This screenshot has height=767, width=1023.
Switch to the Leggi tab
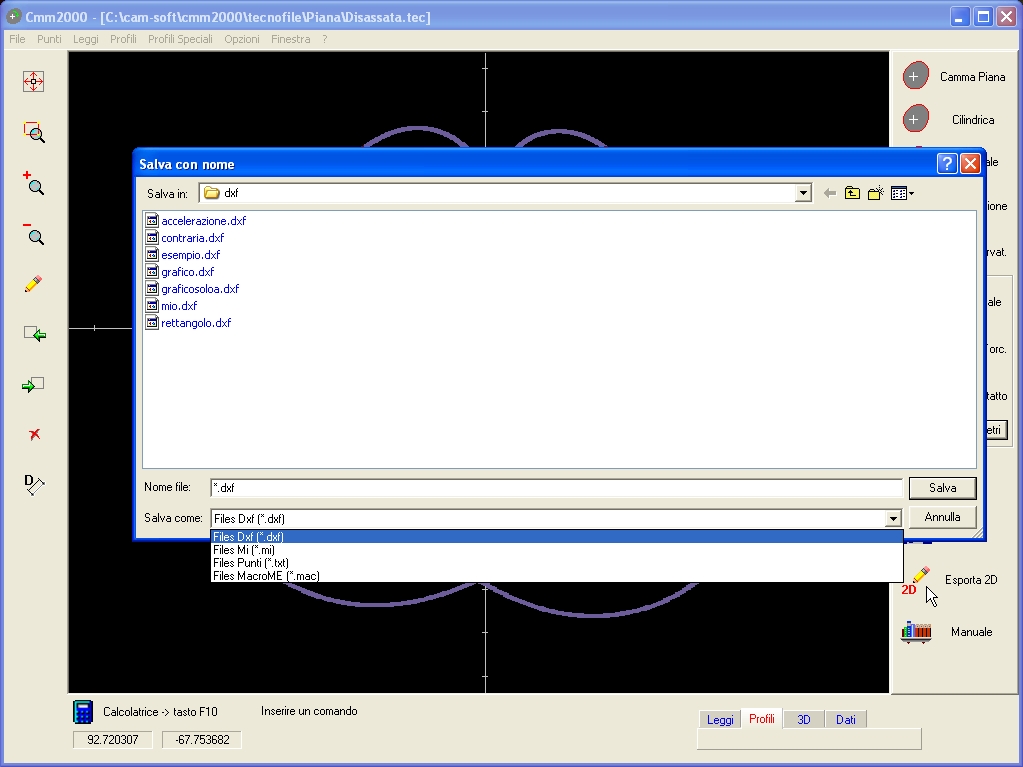[x=720, y=719]
